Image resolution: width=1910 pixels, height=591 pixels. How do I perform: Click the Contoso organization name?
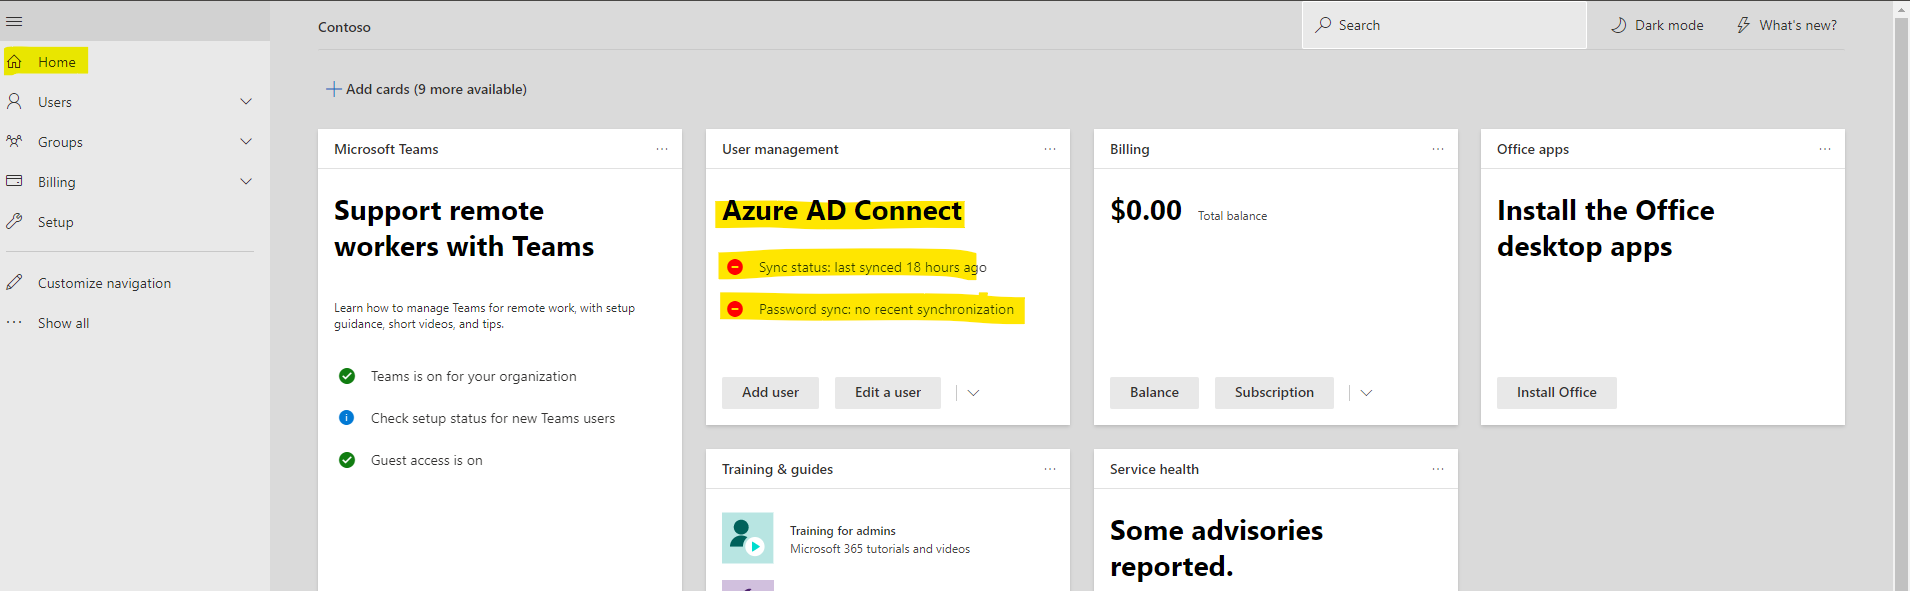pos(344,27)
